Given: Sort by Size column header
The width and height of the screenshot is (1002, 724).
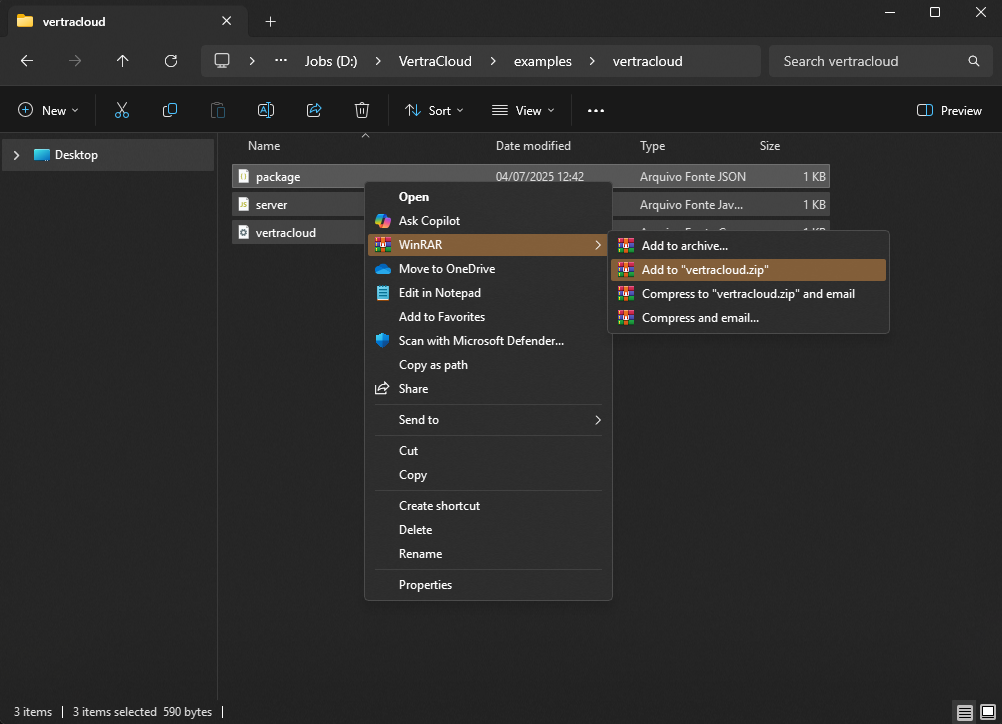Looking at the screenshot, I should click(769, 146).
